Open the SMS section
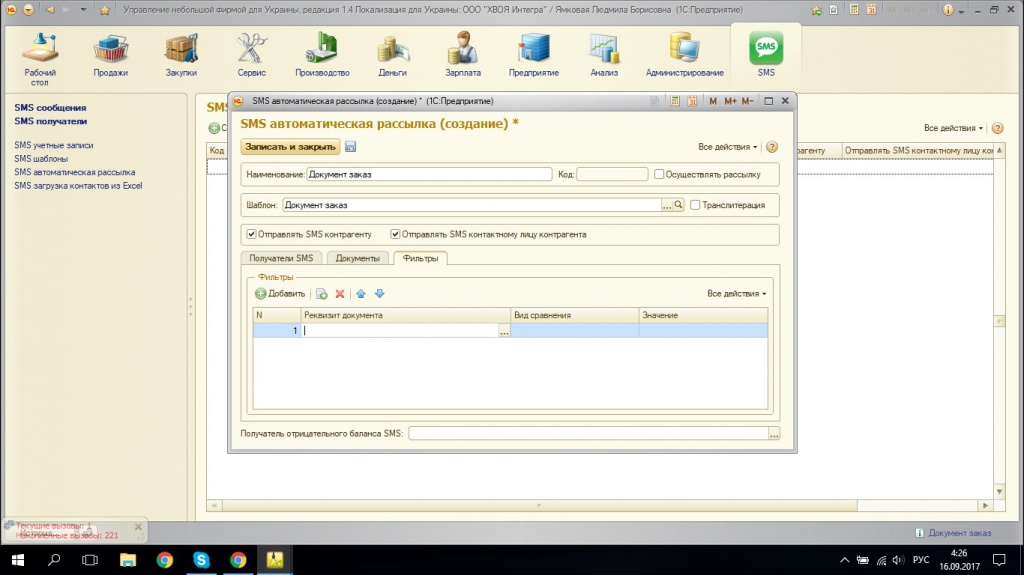 (766, 57)
